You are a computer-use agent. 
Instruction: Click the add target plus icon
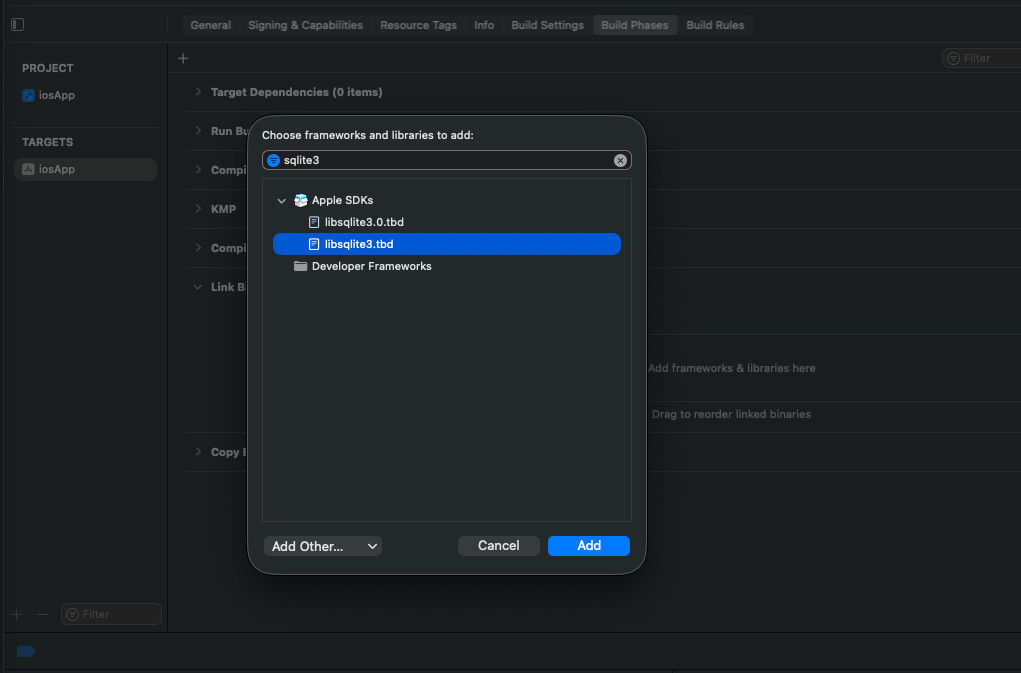[17, 614]
